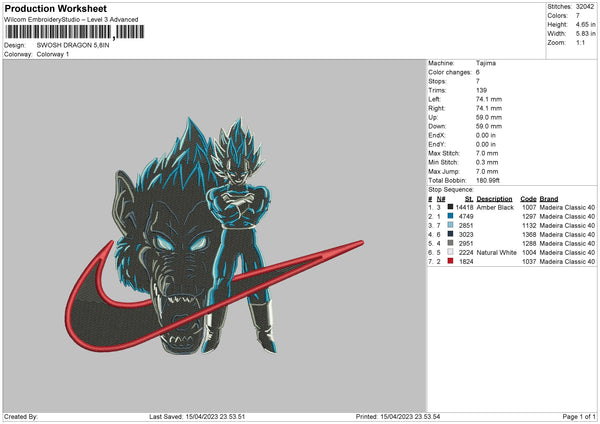Click the Code column header
The width and height of the screenshot is (600, 424).
[x=528, y=199]
